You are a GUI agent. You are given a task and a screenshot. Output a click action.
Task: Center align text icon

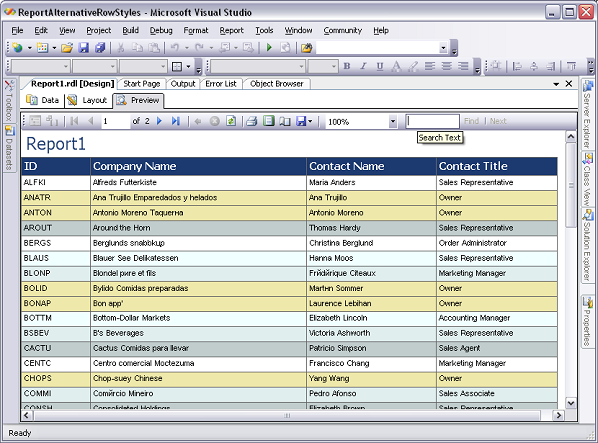click(x=447, y=66)
